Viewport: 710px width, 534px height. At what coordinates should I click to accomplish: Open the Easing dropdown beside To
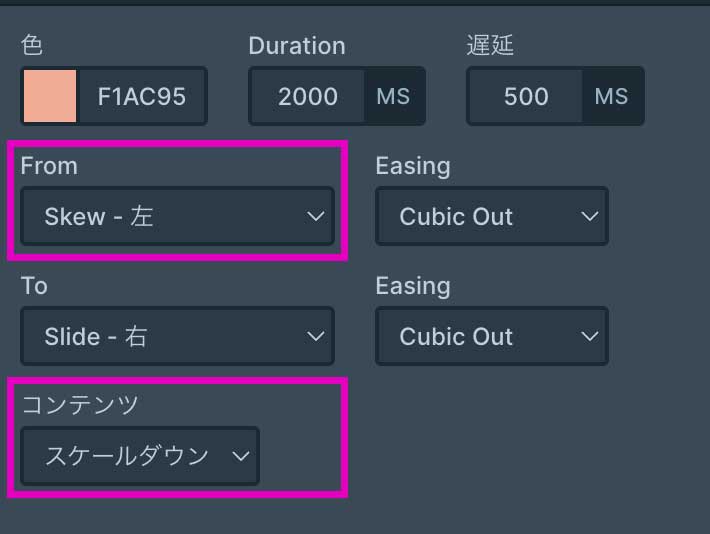coord(491,336)
